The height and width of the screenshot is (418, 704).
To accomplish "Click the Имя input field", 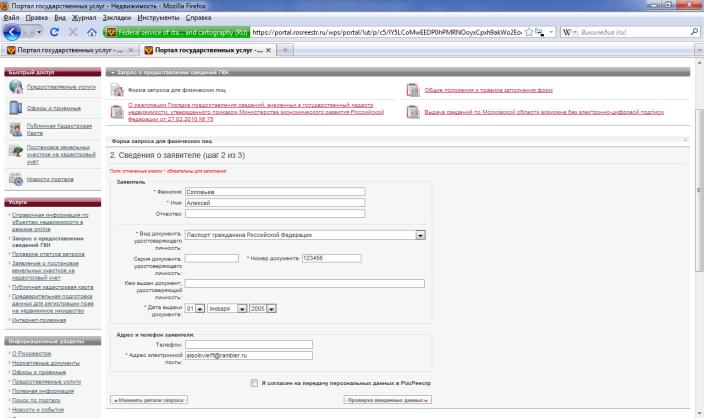I will point(275,203).
